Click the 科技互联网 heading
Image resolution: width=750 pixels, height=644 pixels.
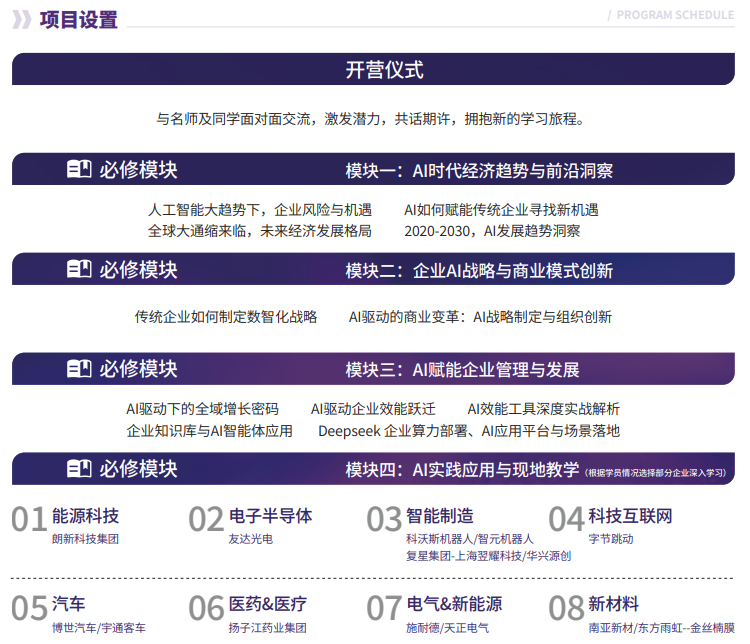point(630,516)
